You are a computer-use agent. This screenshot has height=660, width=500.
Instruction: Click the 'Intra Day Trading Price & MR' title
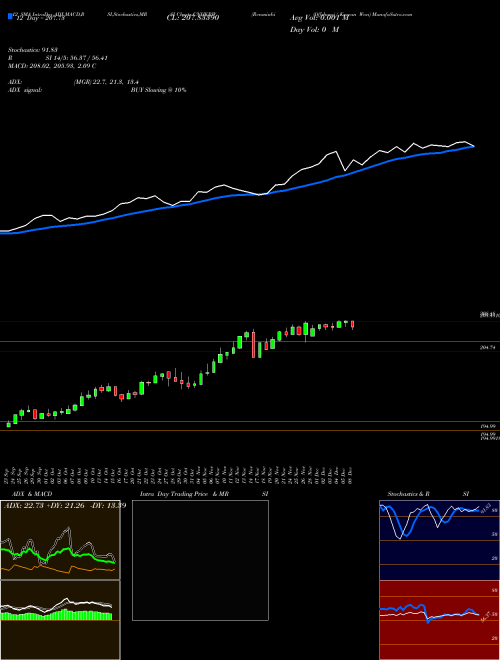point(184,494)
